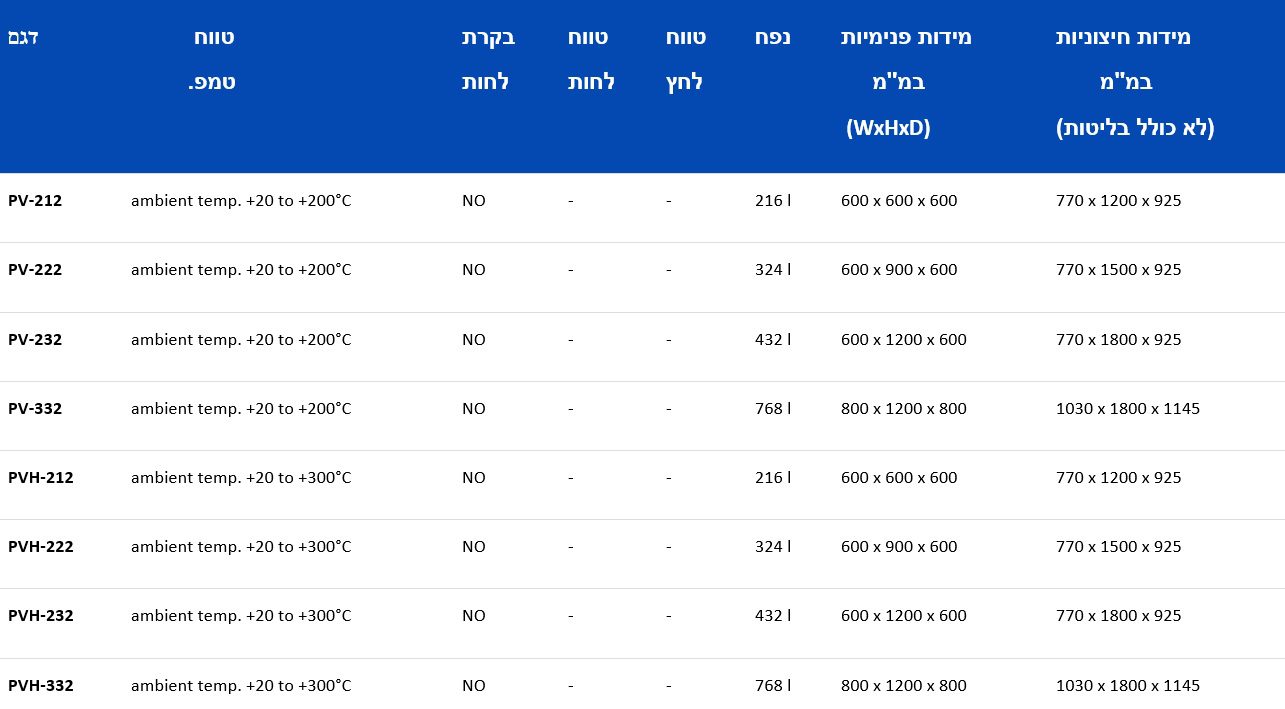
Task: Click the NO humidity value in PV-232 row
Action: click(x=473, y=340)
